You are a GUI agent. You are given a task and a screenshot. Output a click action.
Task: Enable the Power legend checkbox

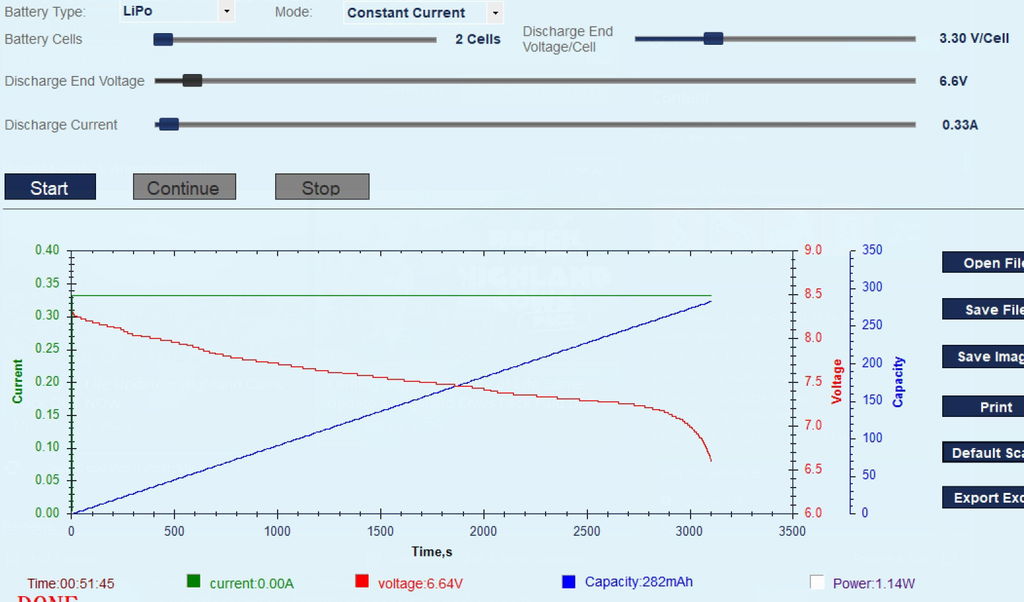pyautogui.click(x=817, y=582)
